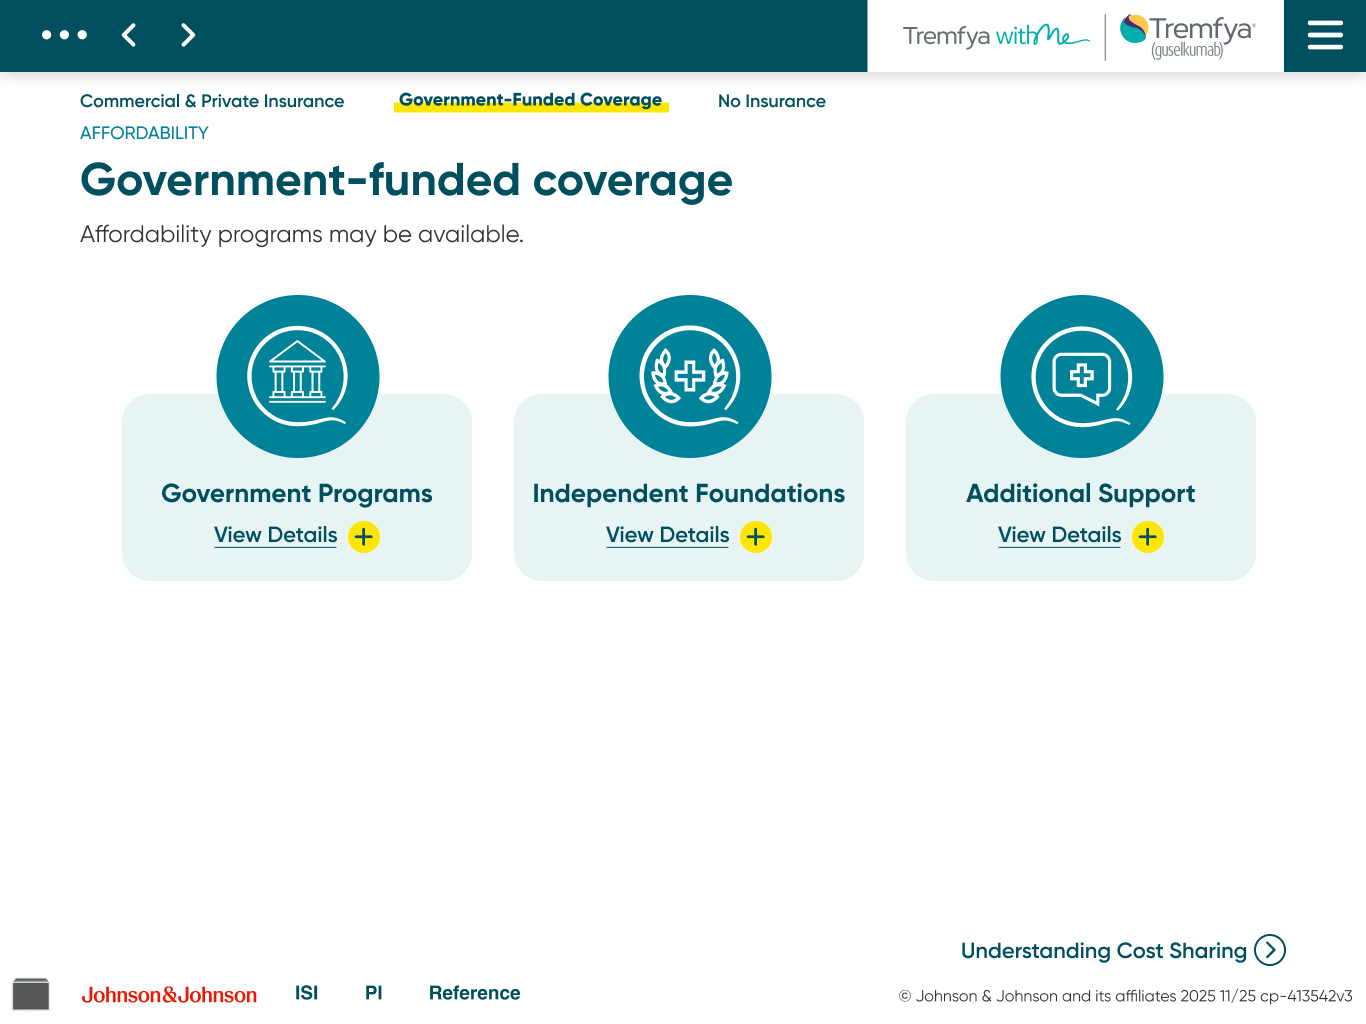Image resolution: width=1366 pixels, height=1024 pixels.
Task: Click the Understanding Cost Sharing chevron
Action: [x=1270, y=951]
